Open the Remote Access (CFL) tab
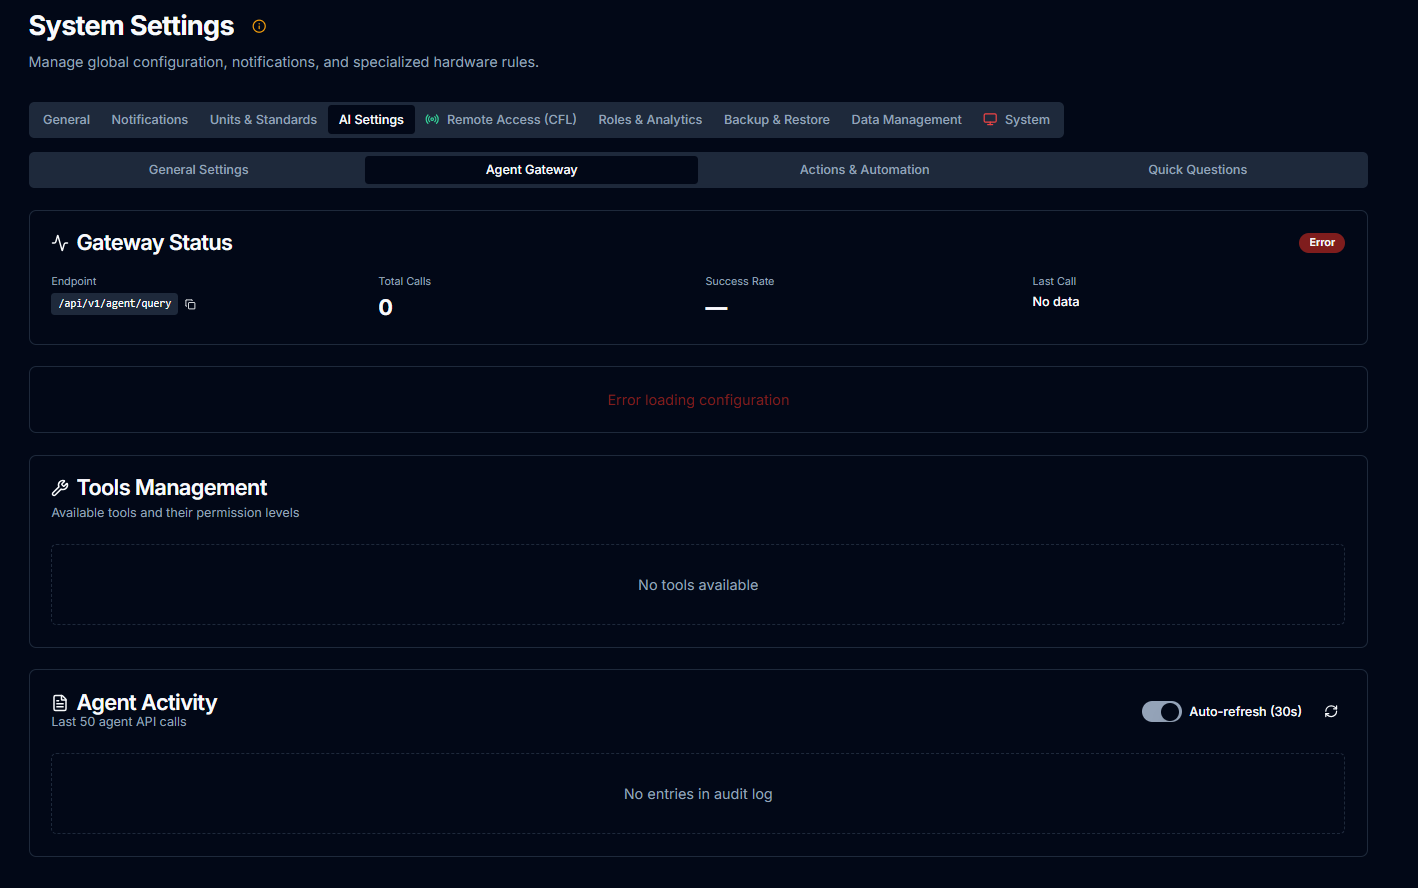This screenshot has height=888, width=1418. click(501, 119)
